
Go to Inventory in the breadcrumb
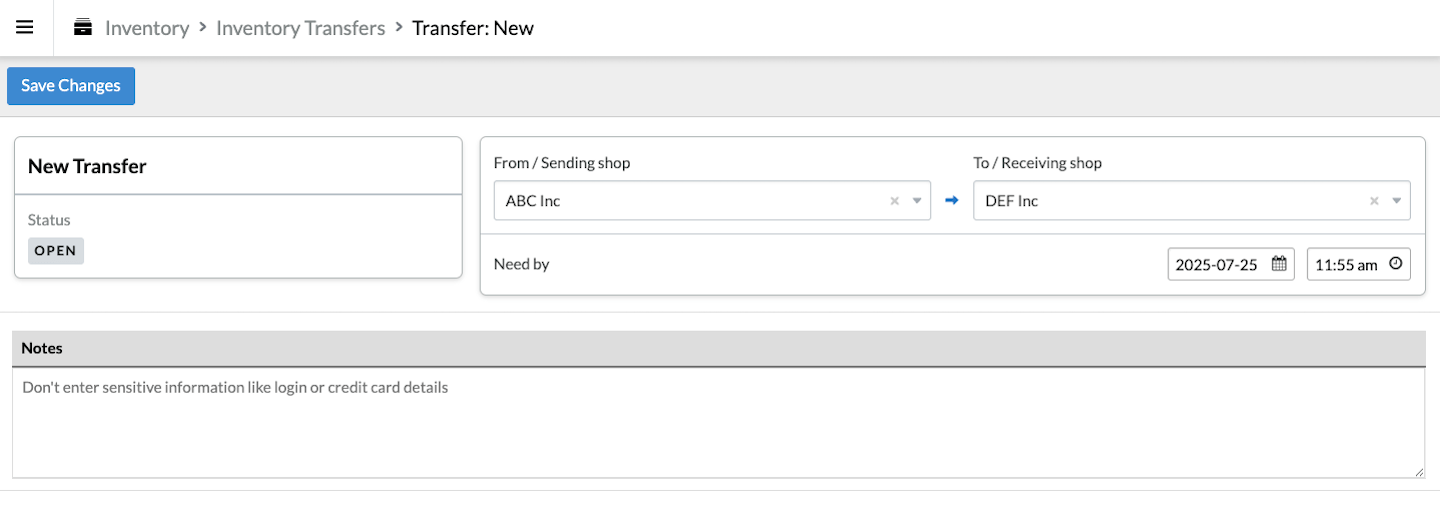coord(147,28)
